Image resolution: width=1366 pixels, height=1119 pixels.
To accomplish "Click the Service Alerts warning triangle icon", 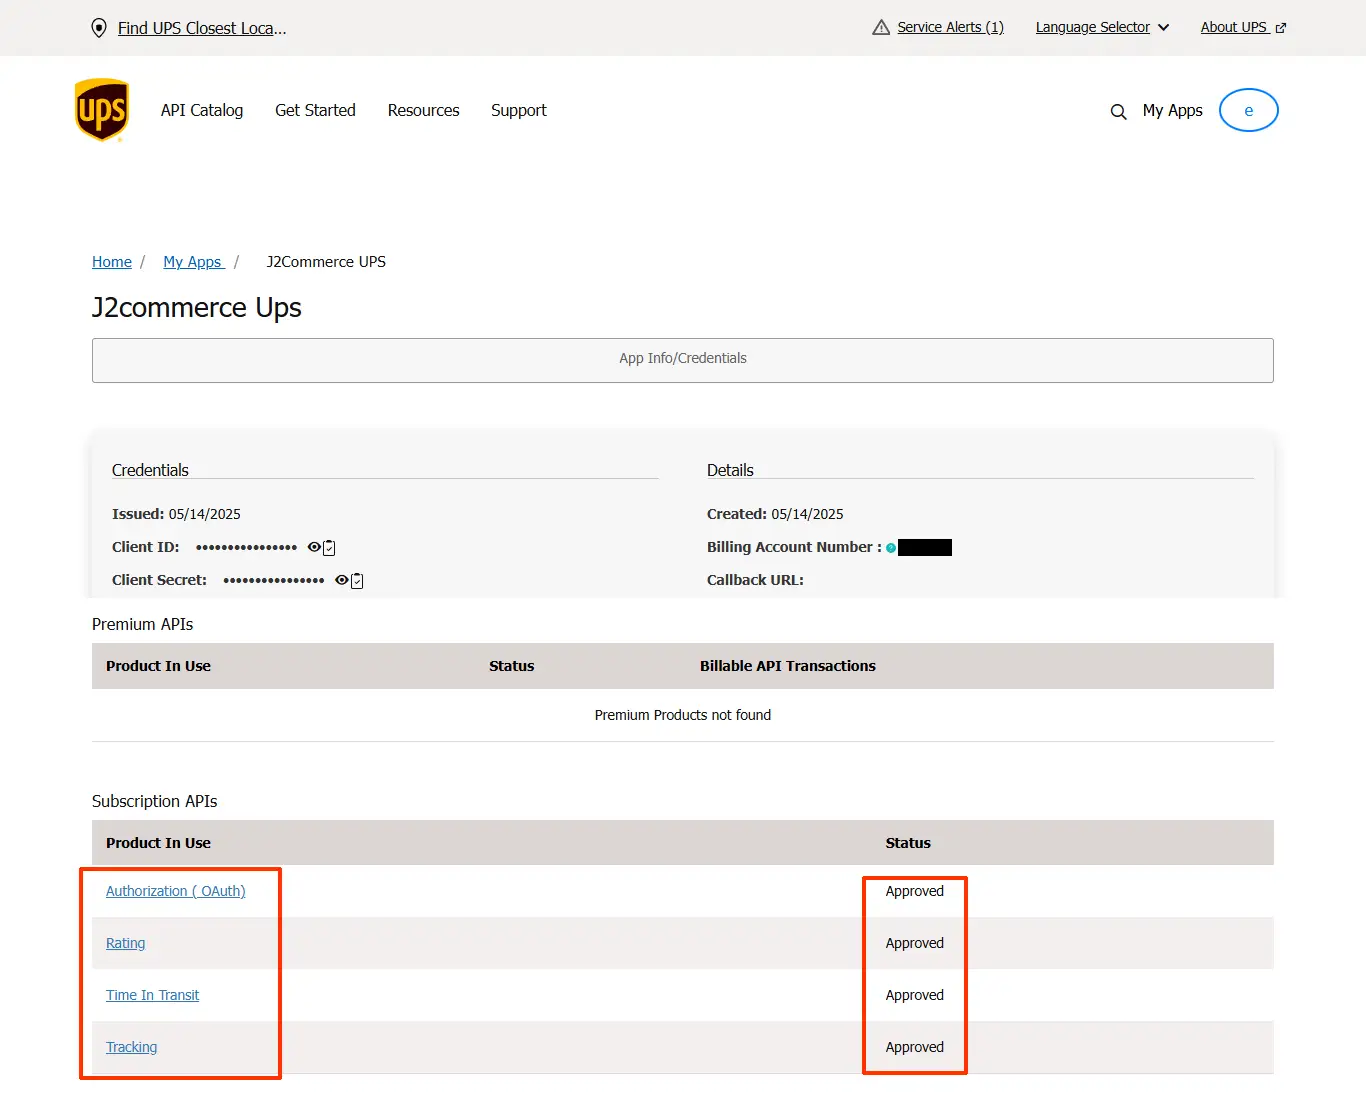I will [881, 27].
